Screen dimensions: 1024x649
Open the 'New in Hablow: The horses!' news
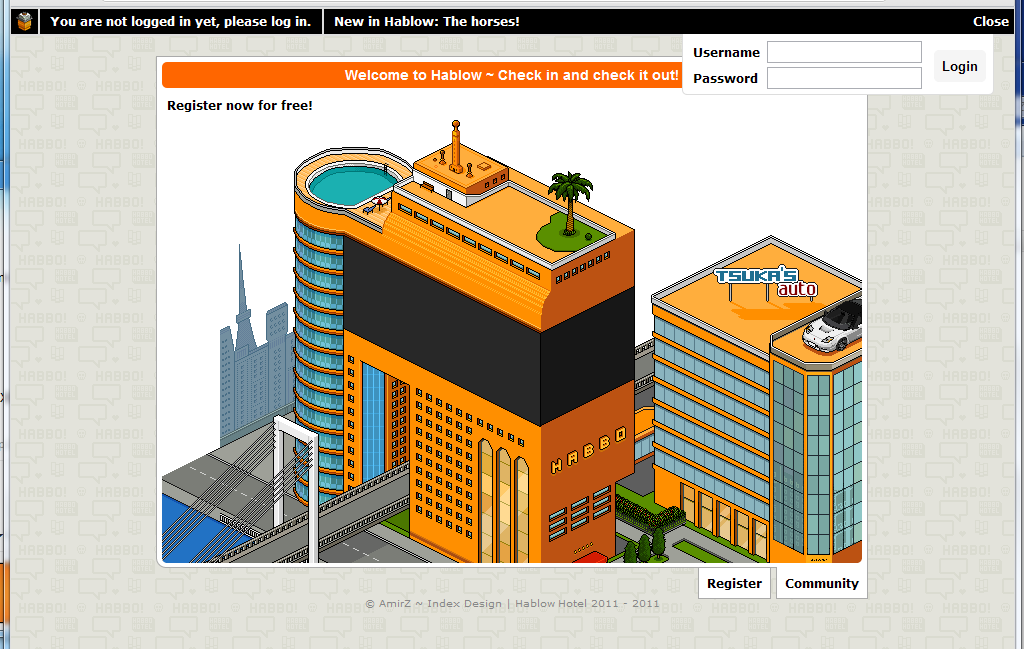tap(427, 21)
